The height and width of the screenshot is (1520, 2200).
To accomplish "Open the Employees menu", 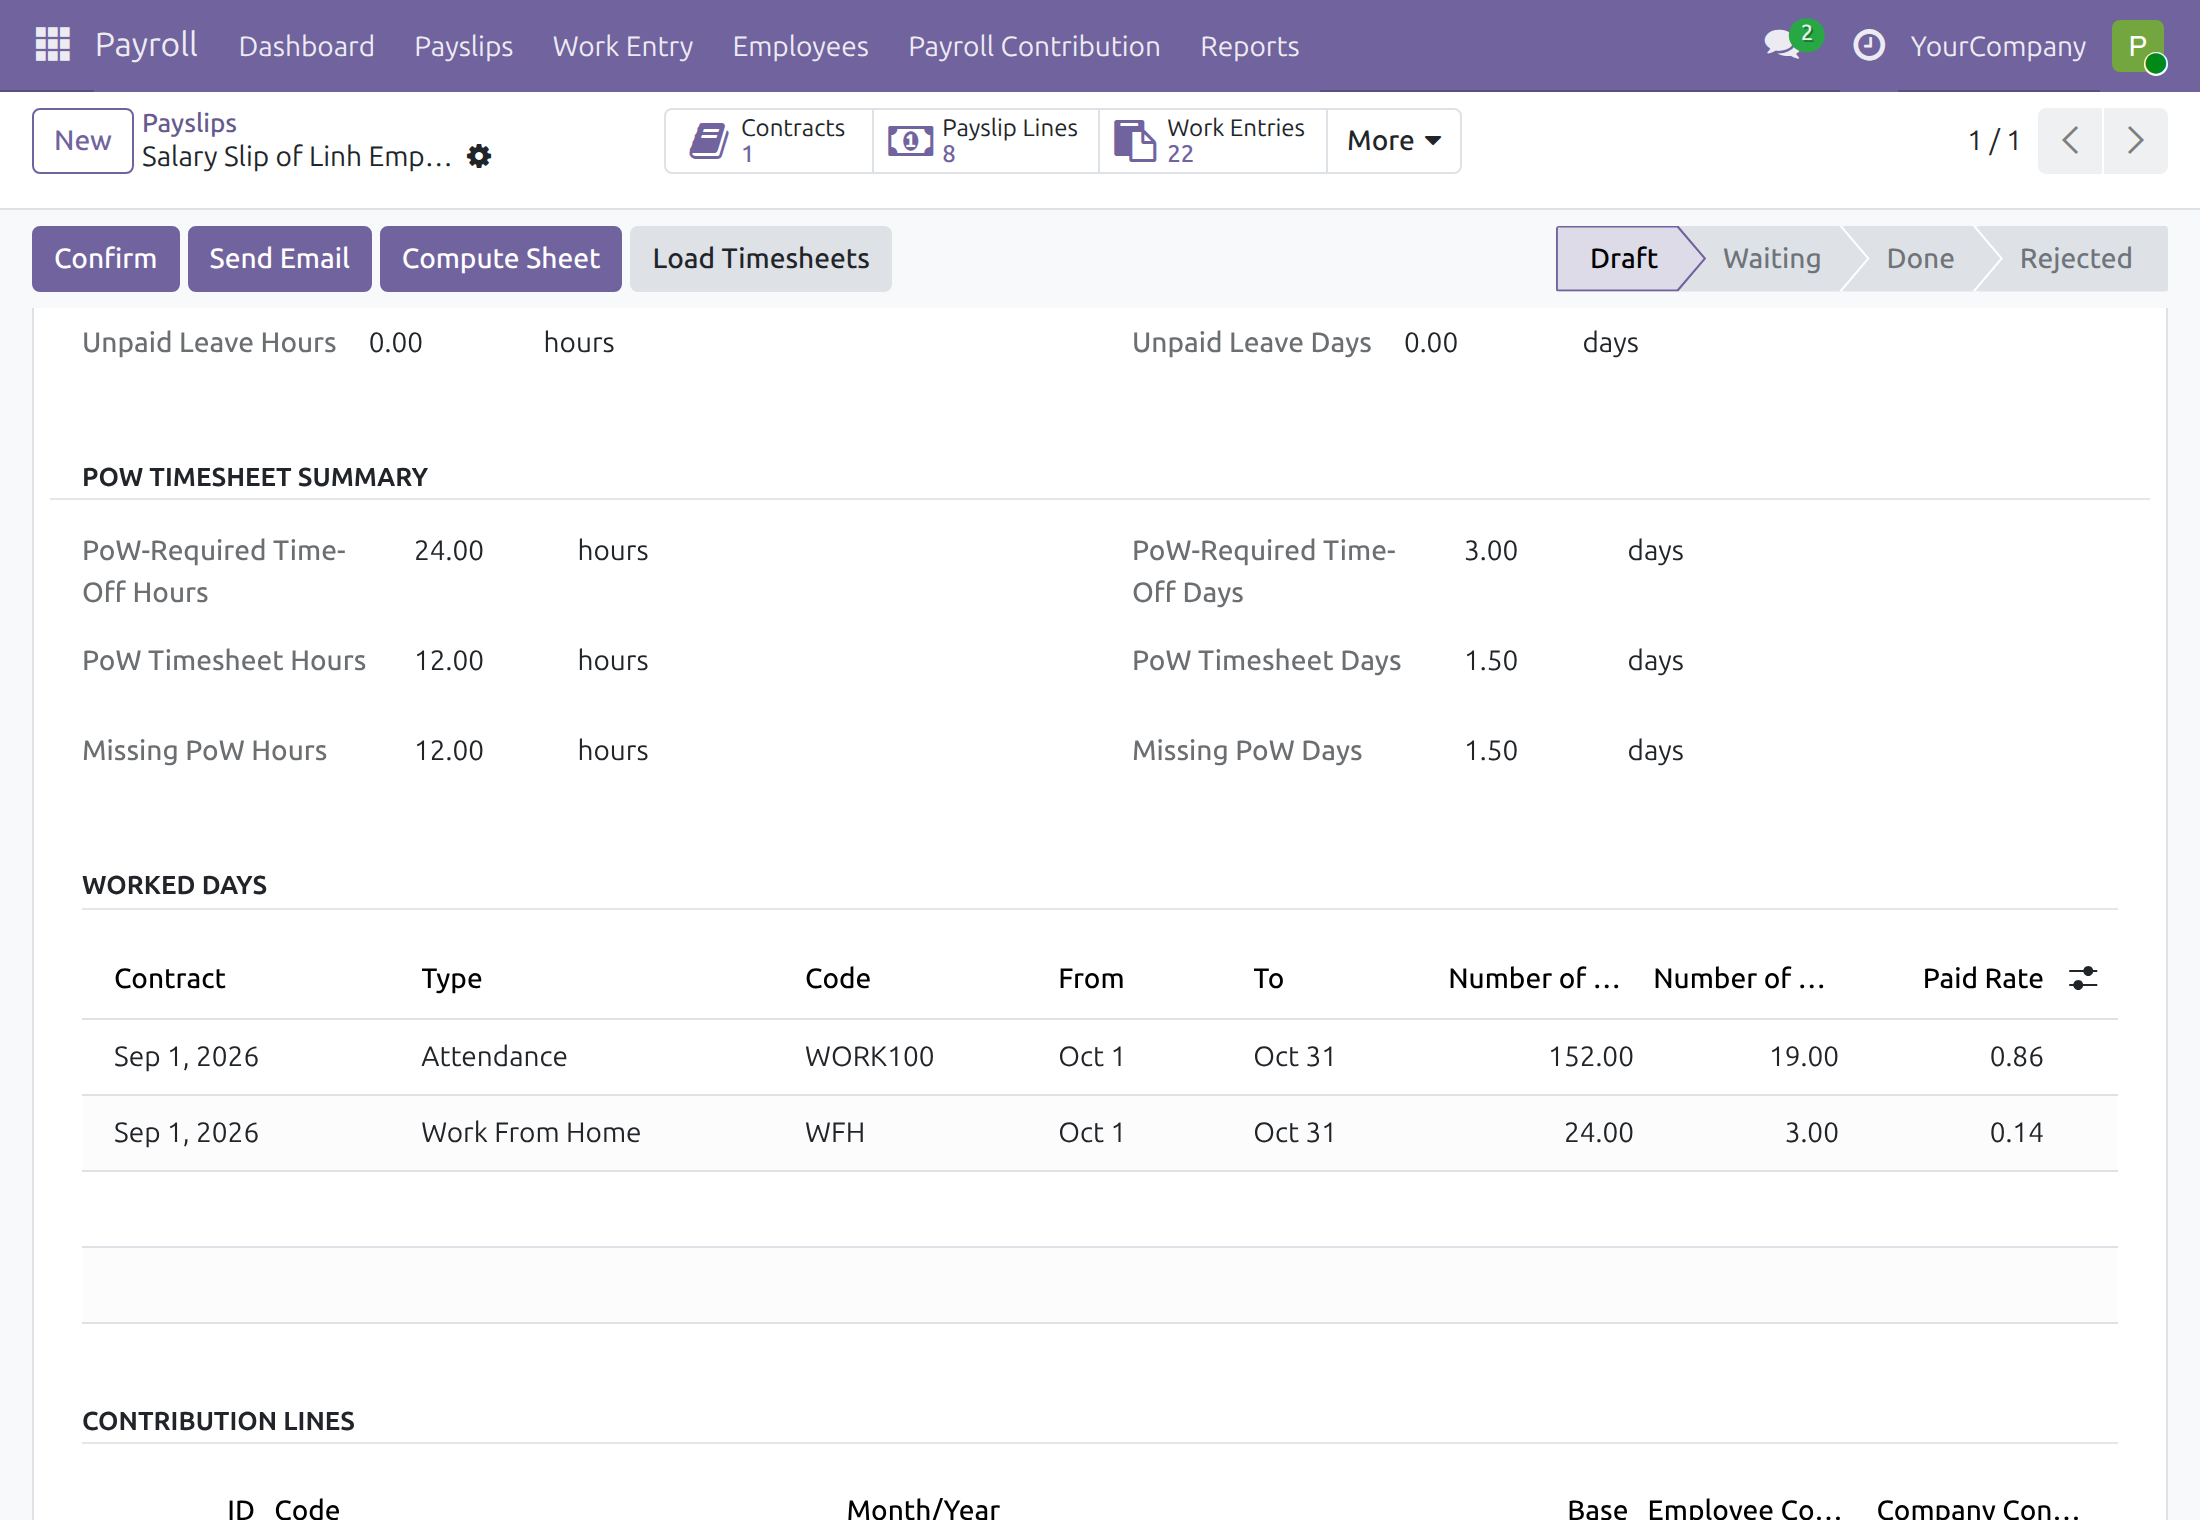I will pos(800,46).
